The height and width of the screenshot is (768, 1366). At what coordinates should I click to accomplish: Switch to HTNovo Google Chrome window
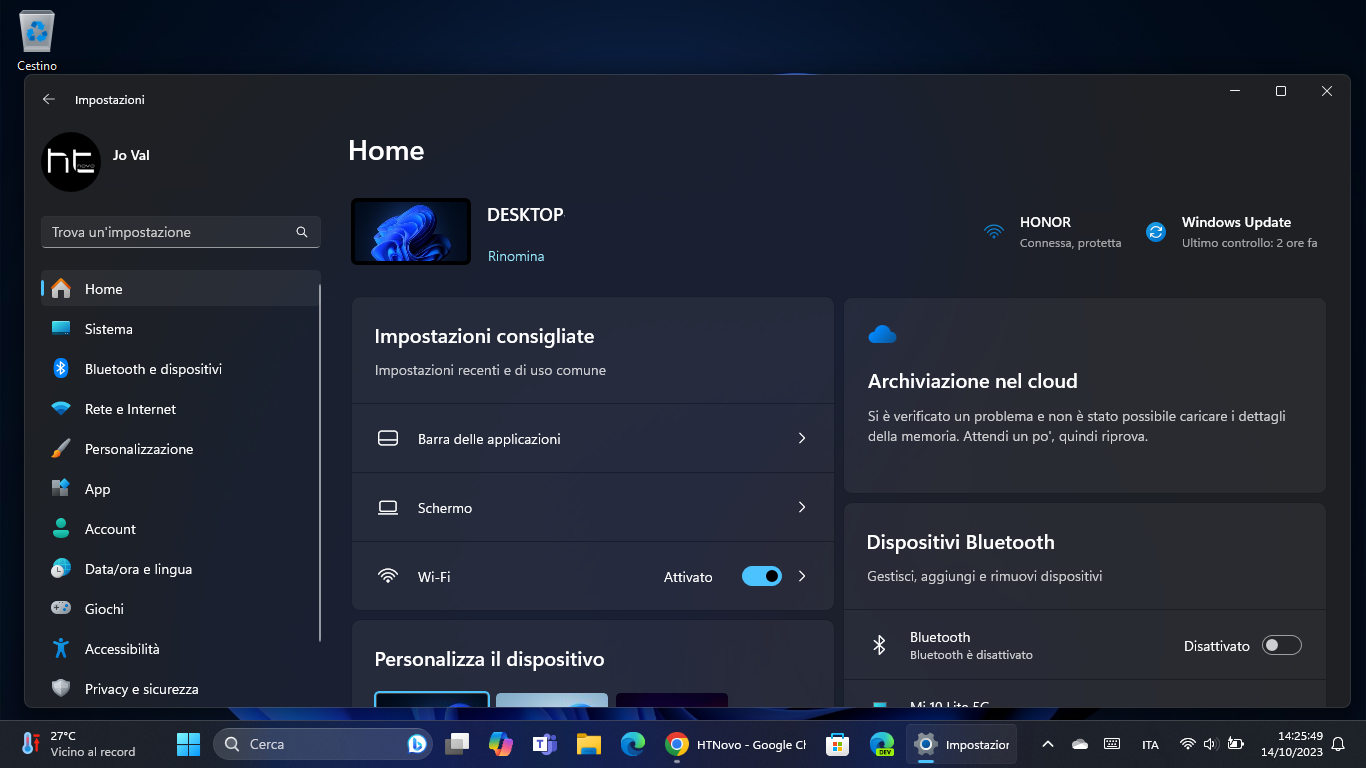click(736, 744)
